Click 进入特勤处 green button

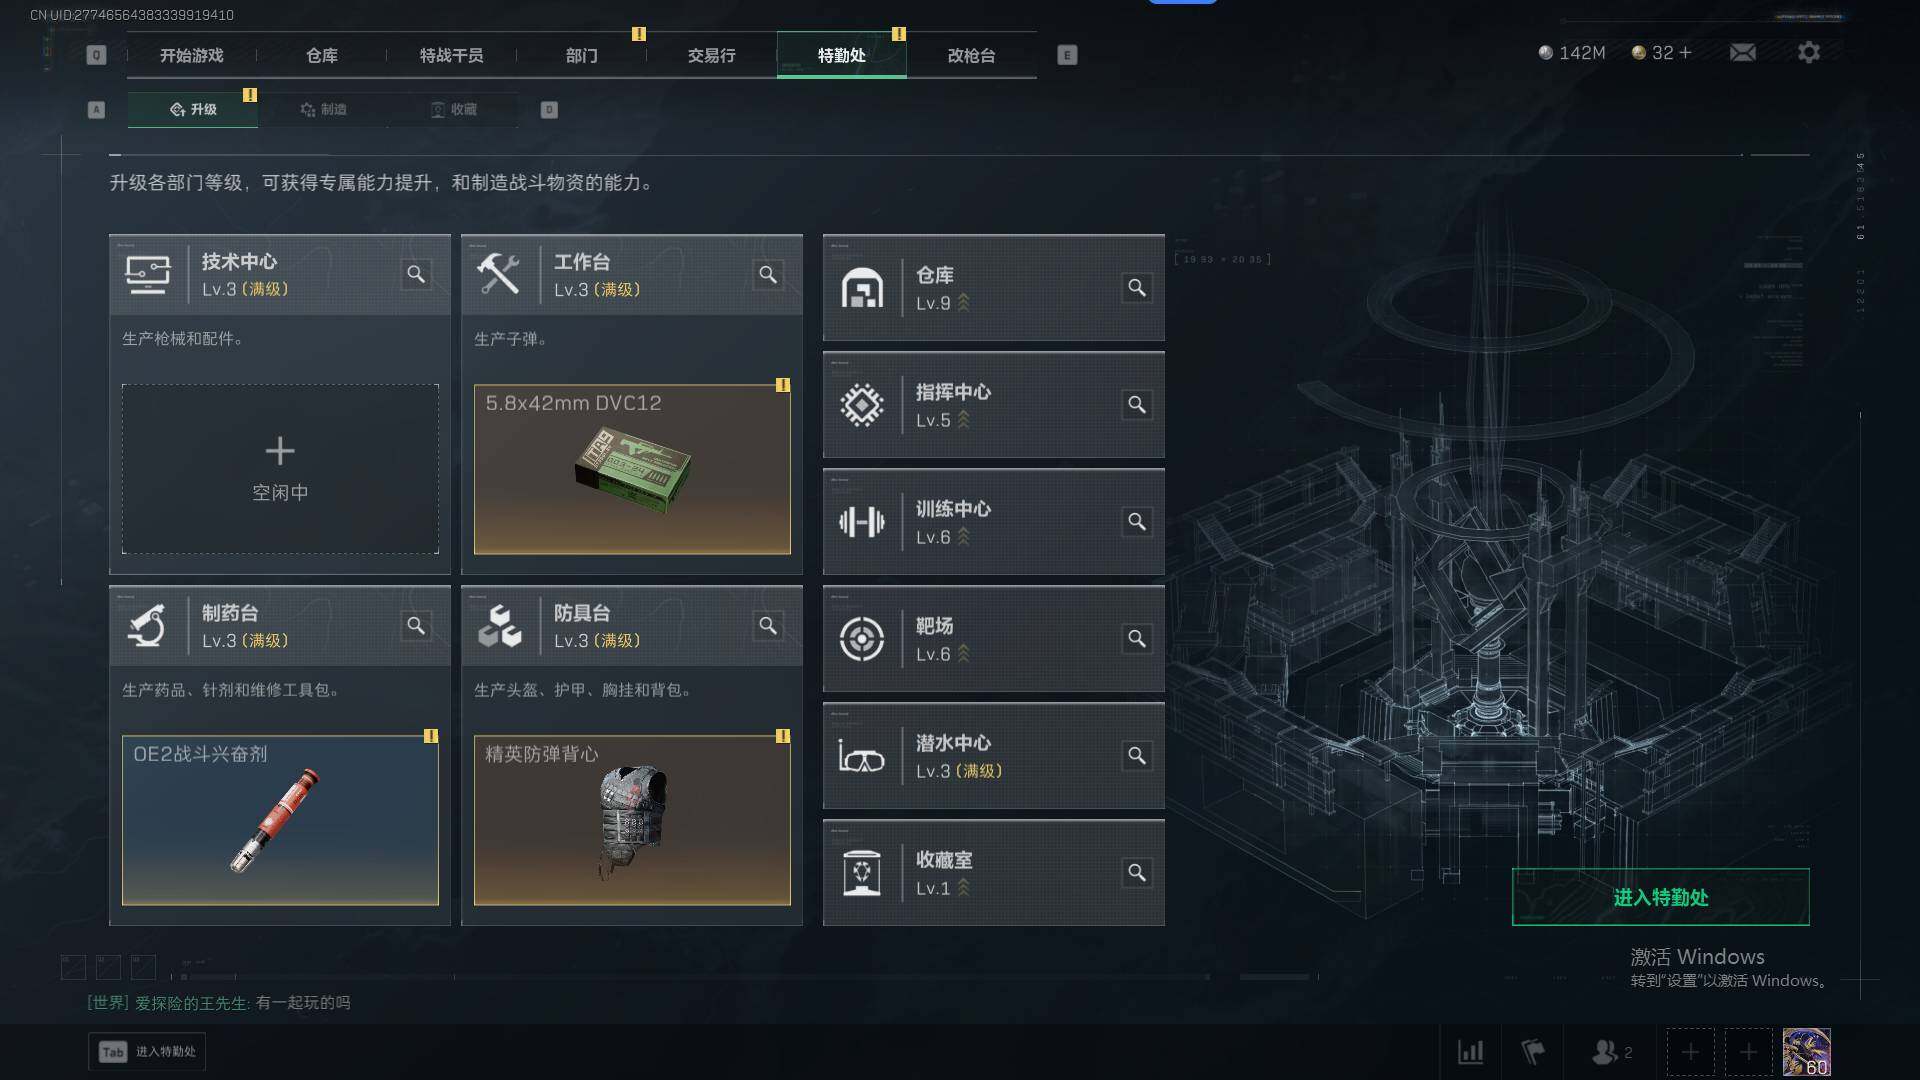1660,897
